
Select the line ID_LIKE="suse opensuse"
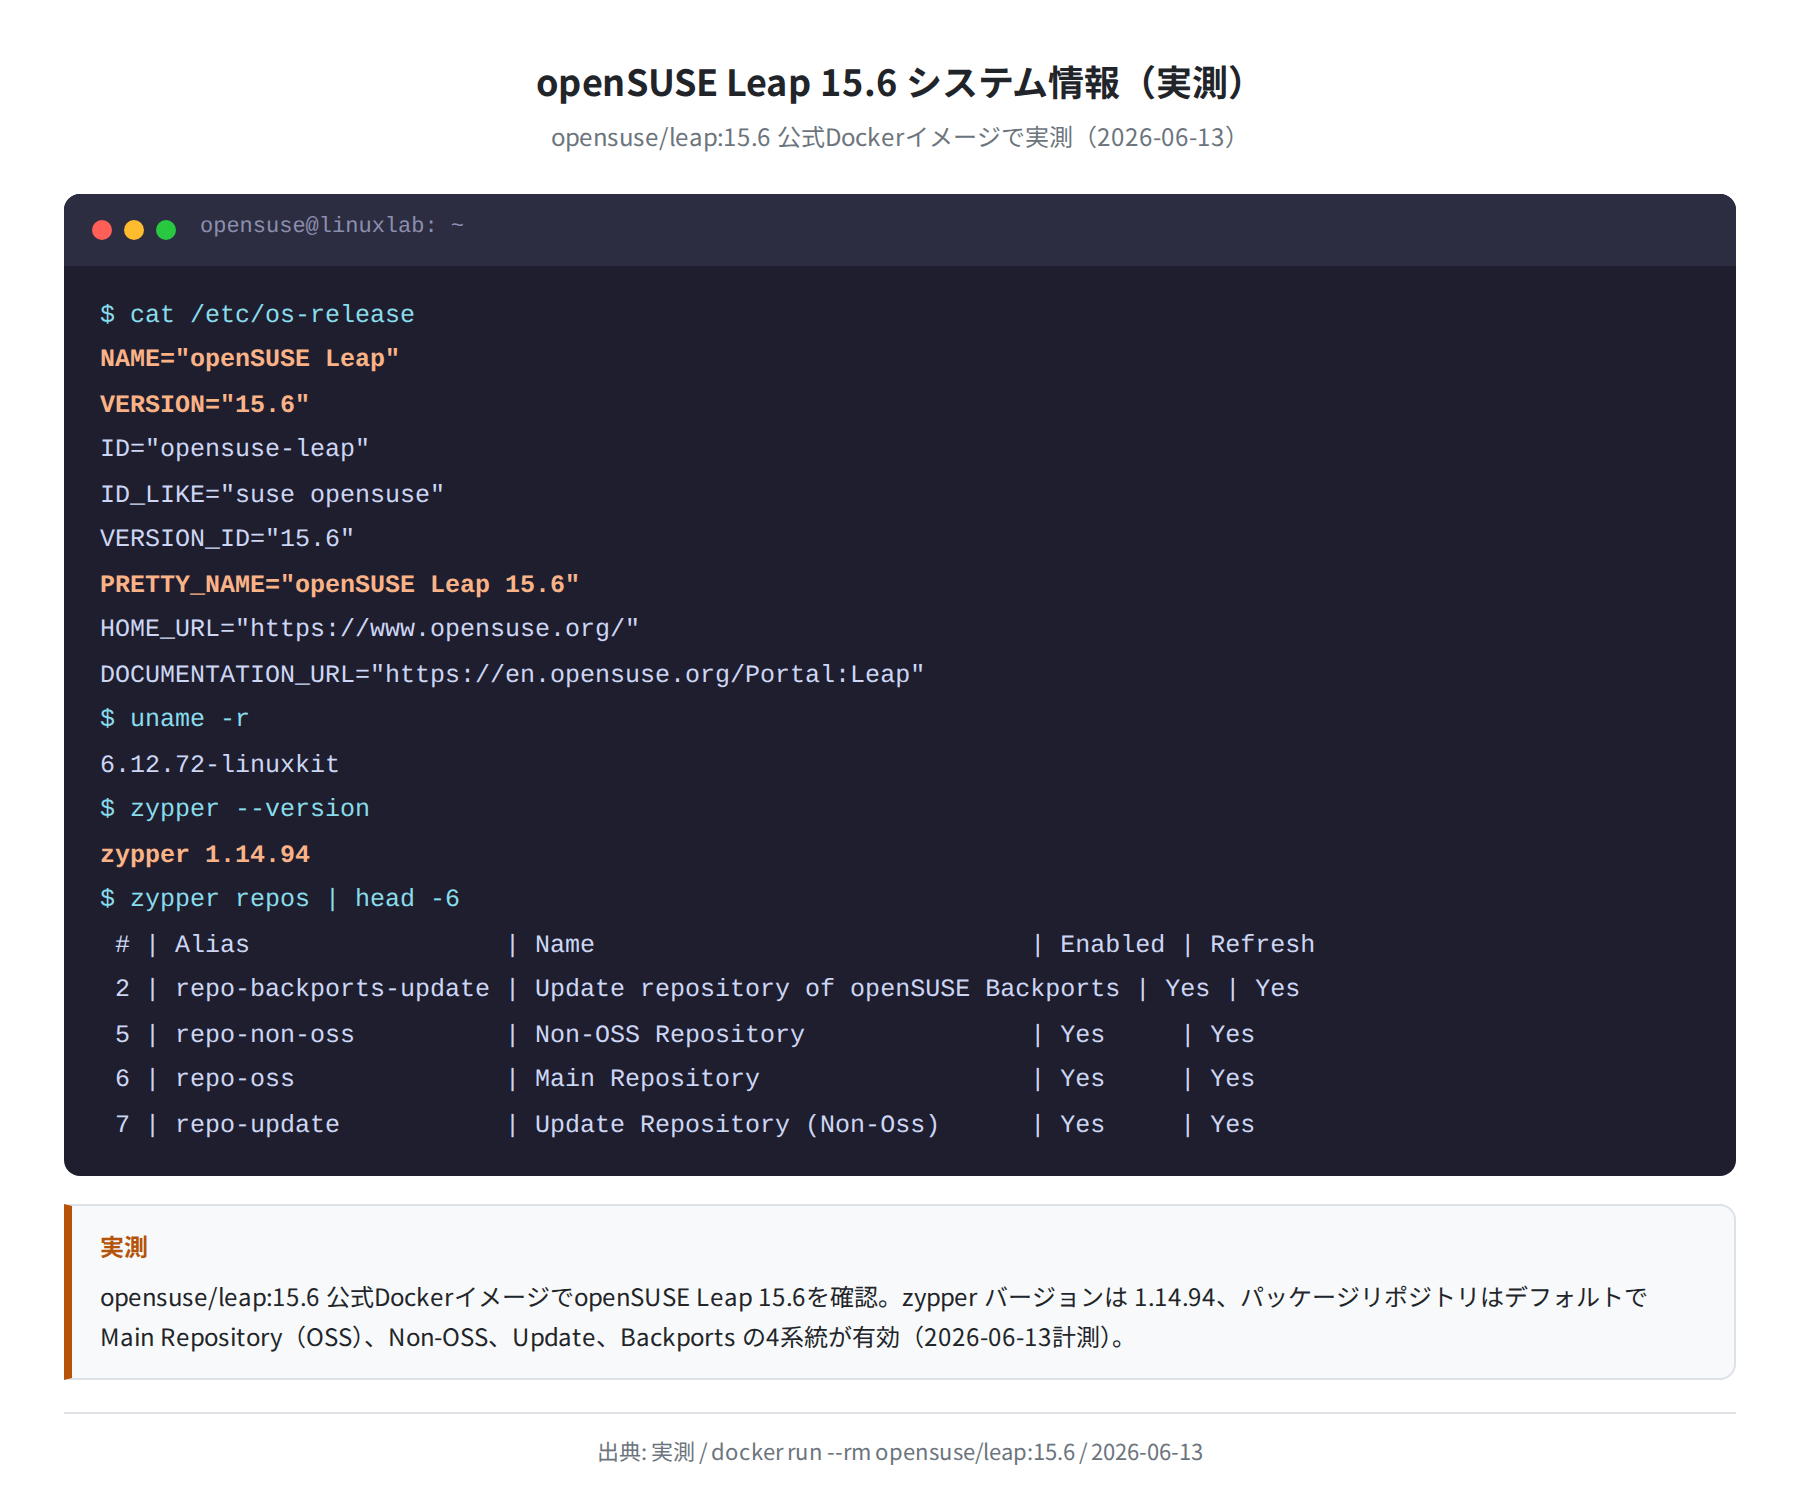click(x=272, y=494)
